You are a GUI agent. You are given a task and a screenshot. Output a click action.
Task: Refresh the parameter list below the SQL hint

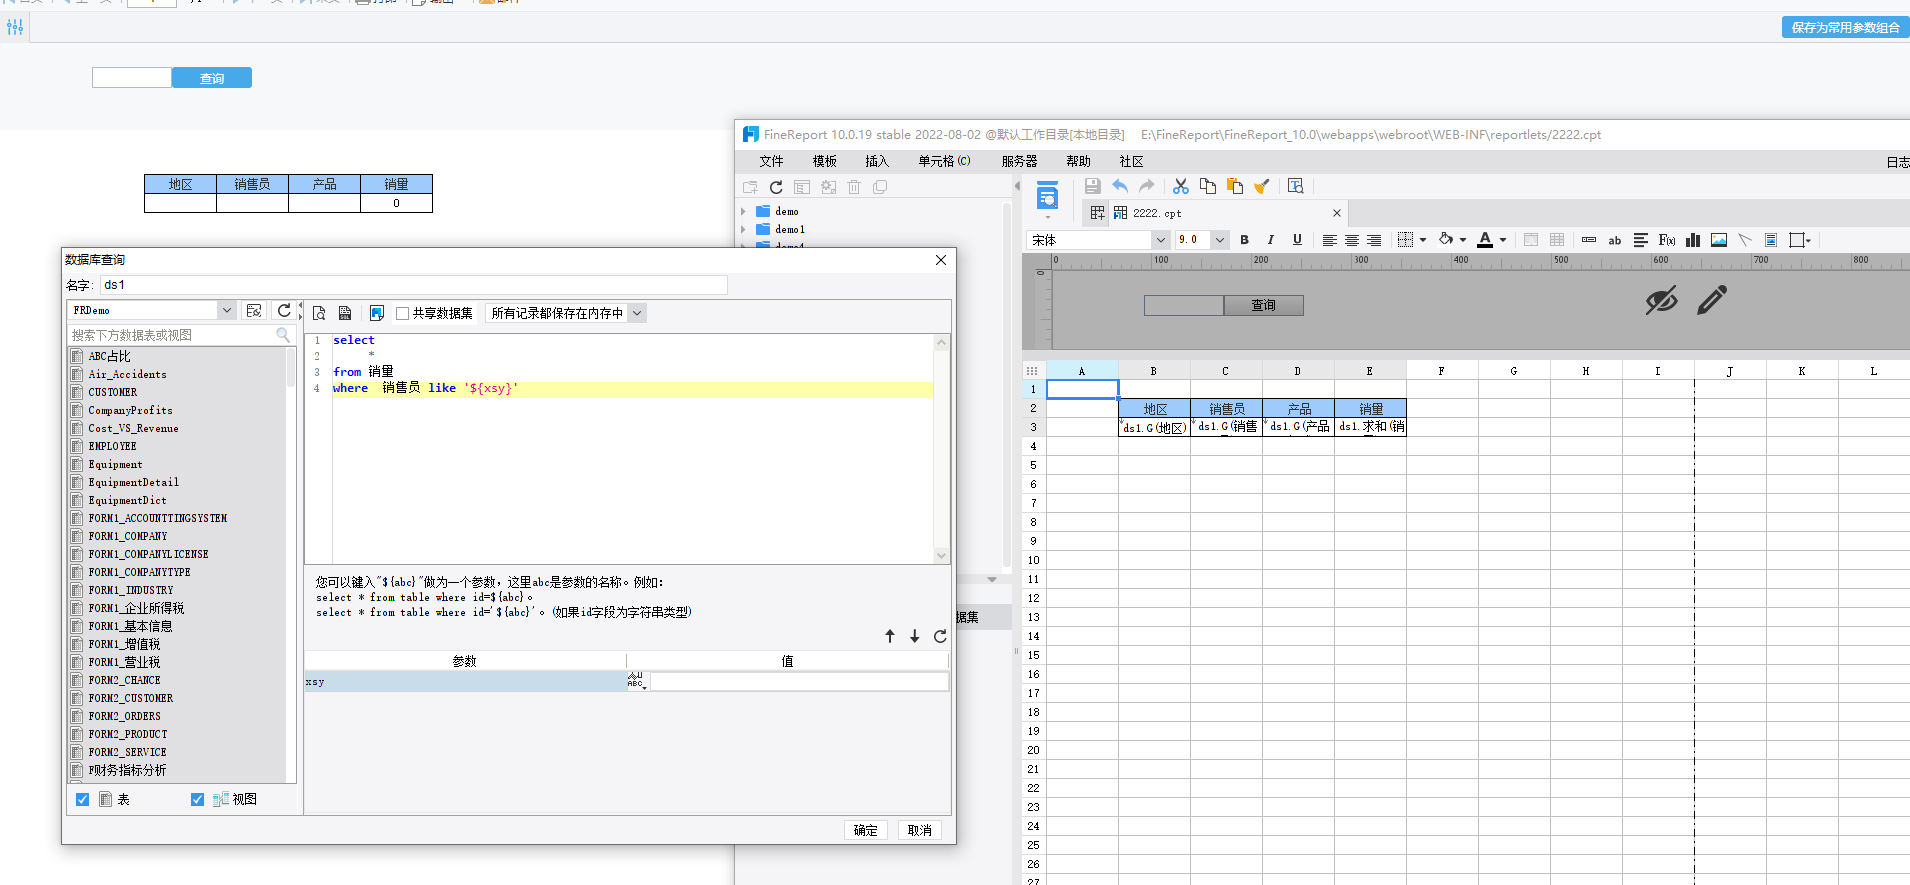[940, 636]
